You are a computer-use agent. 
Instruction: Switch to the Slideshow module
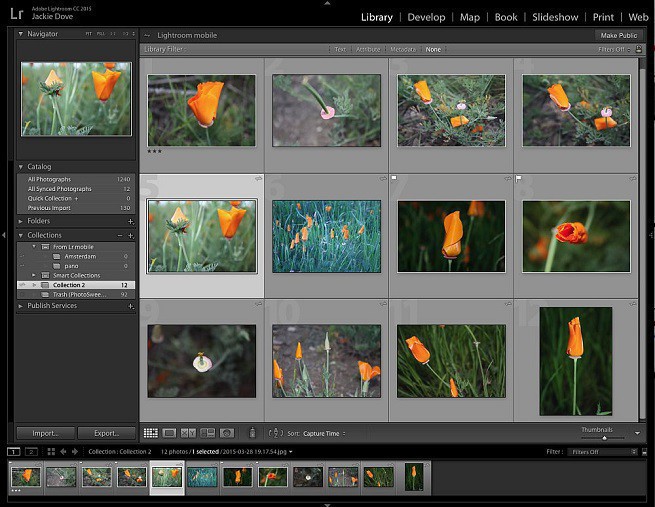[x=555, y=17]
